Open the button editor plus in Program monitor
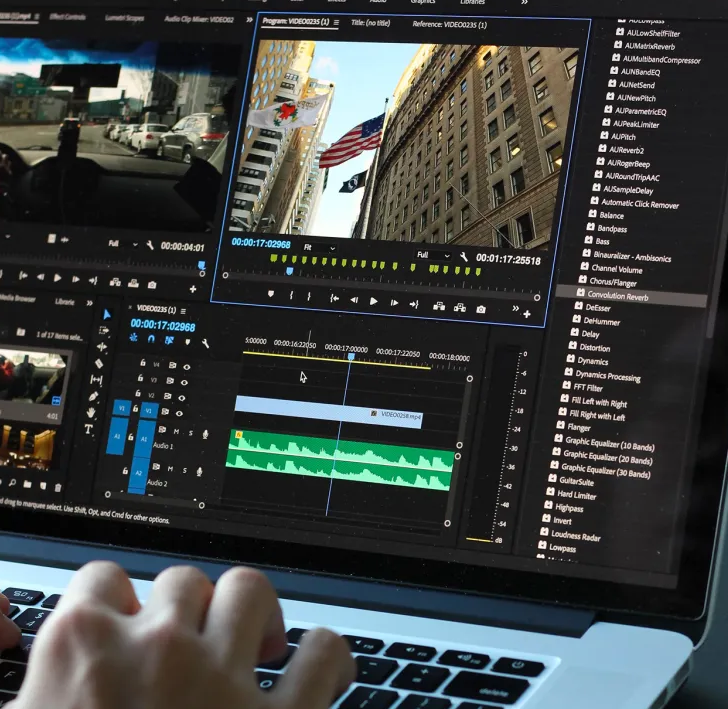This screenshot has height=709, width=728. pos(527,314)
